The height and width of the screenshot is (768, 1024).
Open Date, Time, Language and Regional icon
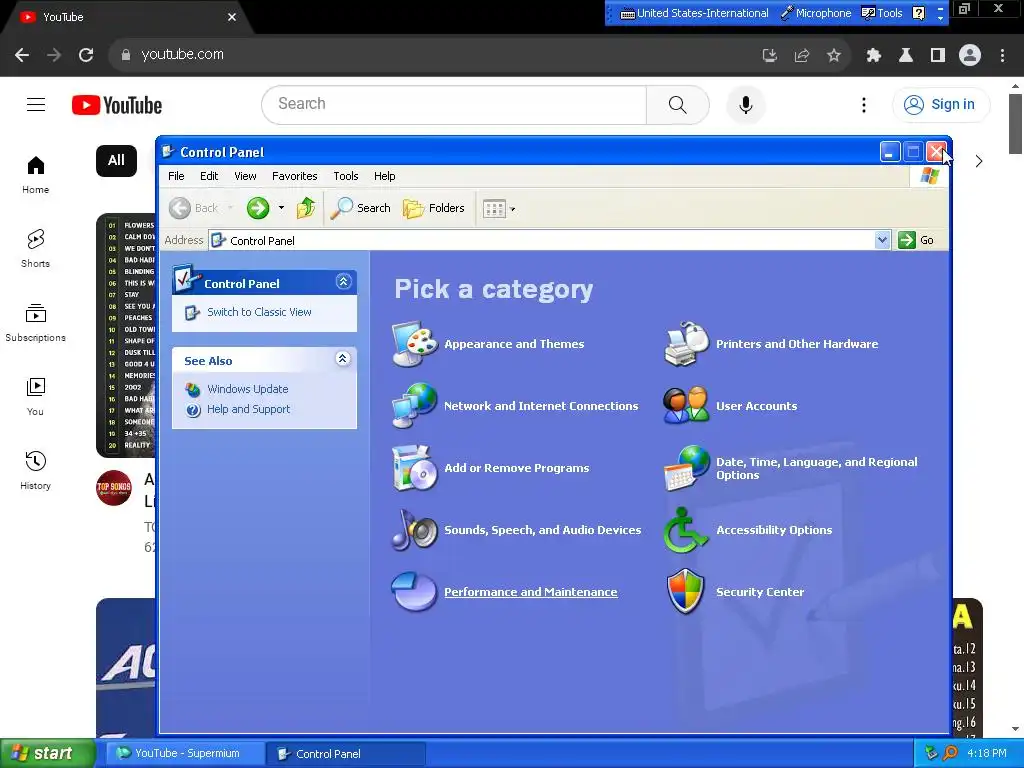coord(686,468)
